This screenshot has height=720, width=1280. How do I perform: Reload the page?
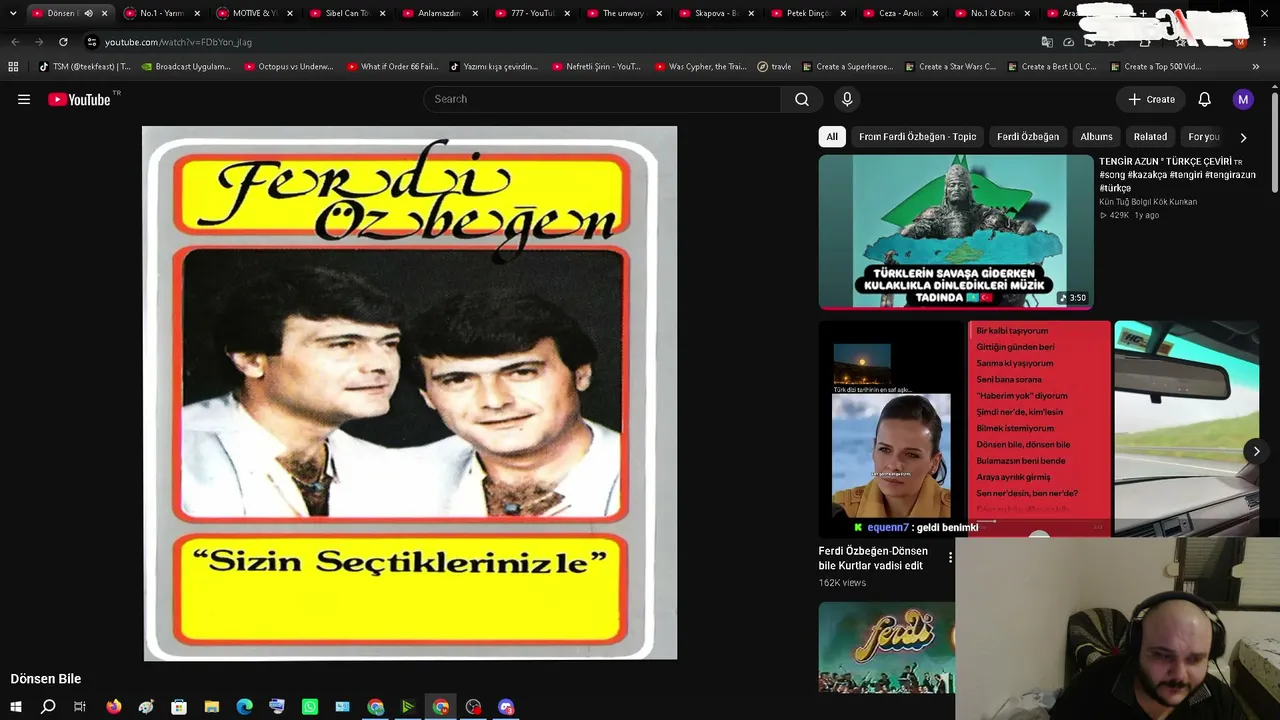pyautogui.click(x=63, y=42)
